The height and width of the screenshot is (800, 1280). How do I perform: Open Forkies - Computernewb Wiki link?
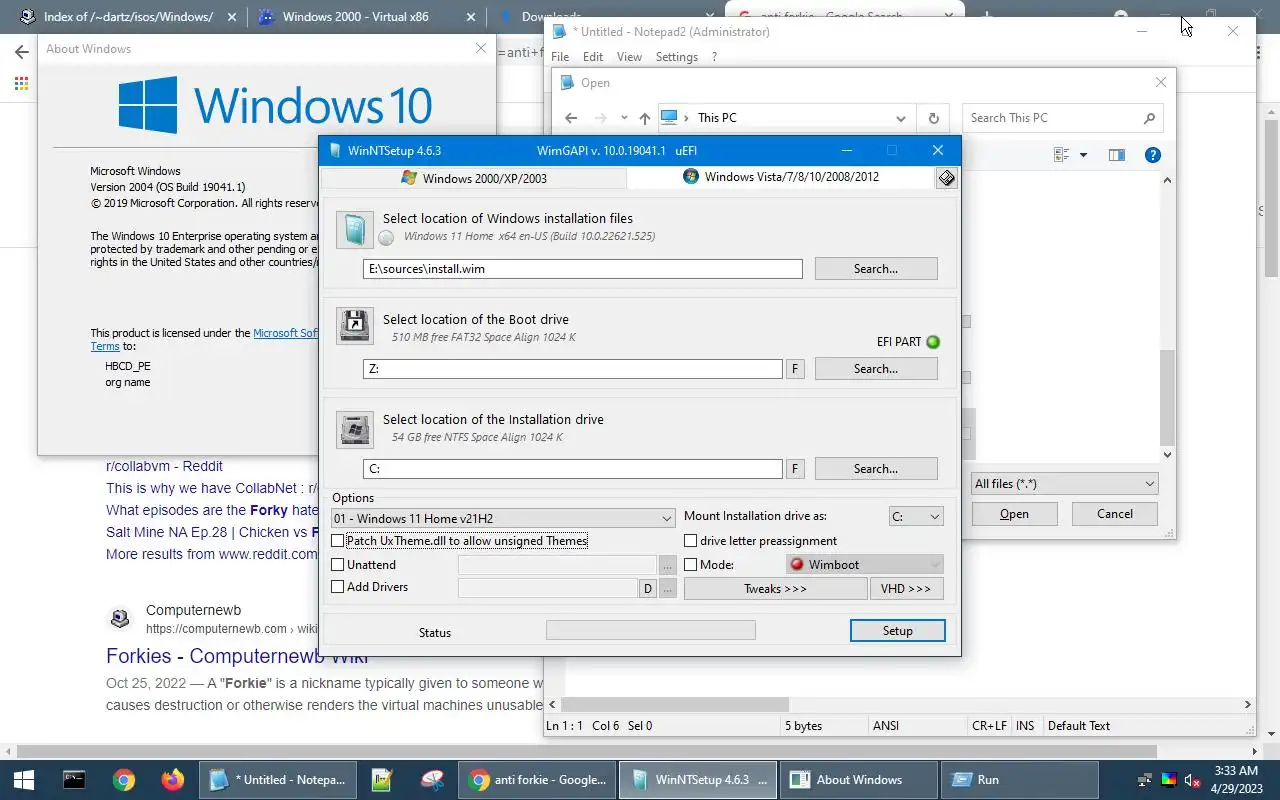(237, 657)
